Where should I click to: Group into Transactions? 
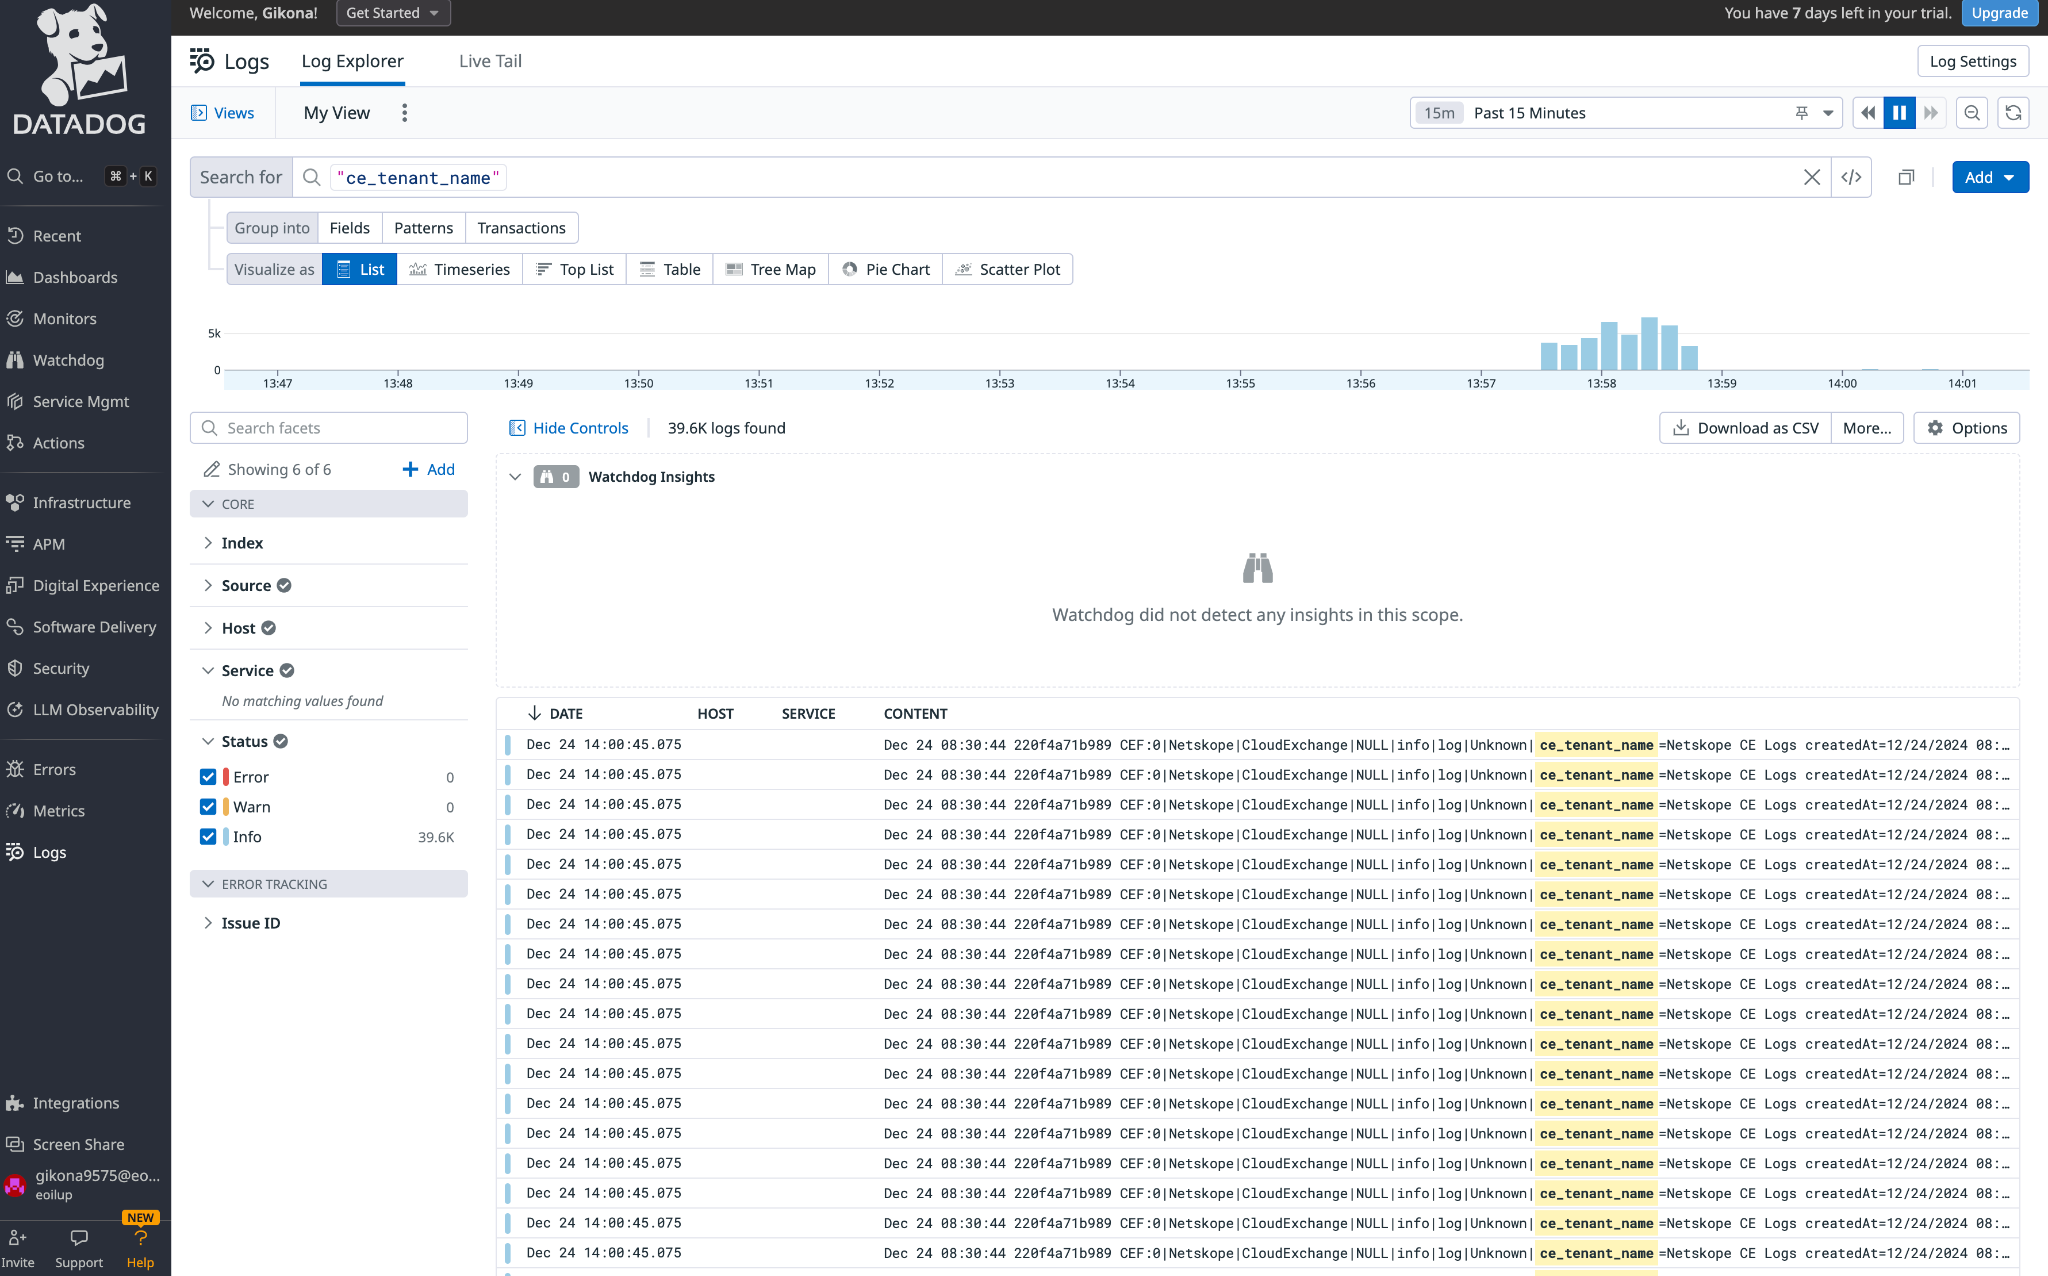pos(521,228)
